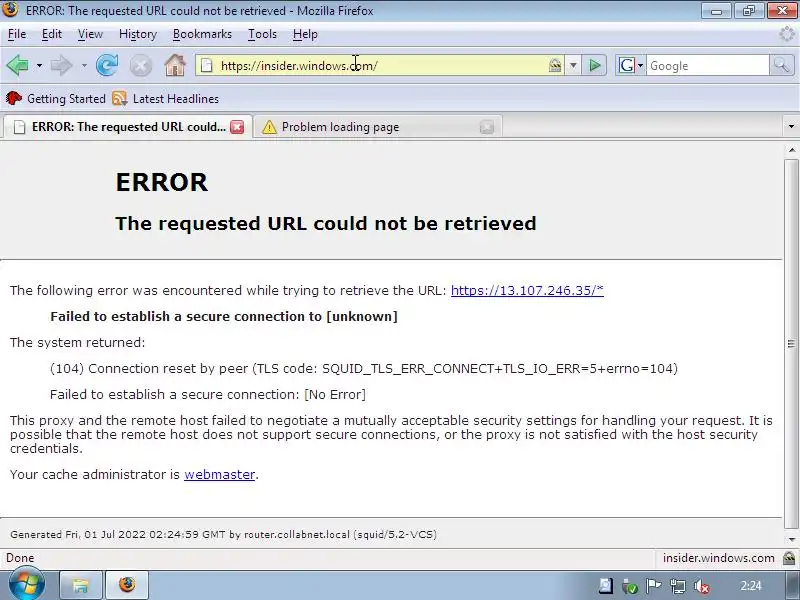
Task: Click the Done status text
Action: pyautogui.click(x=20, y=558)
